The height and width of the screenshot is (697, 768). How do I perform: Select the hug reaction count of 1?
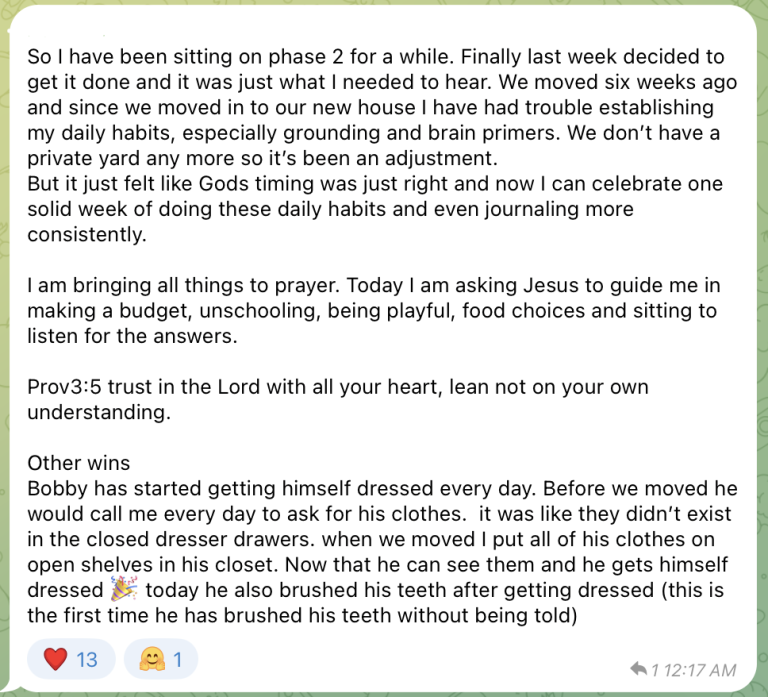pos(177,660)
